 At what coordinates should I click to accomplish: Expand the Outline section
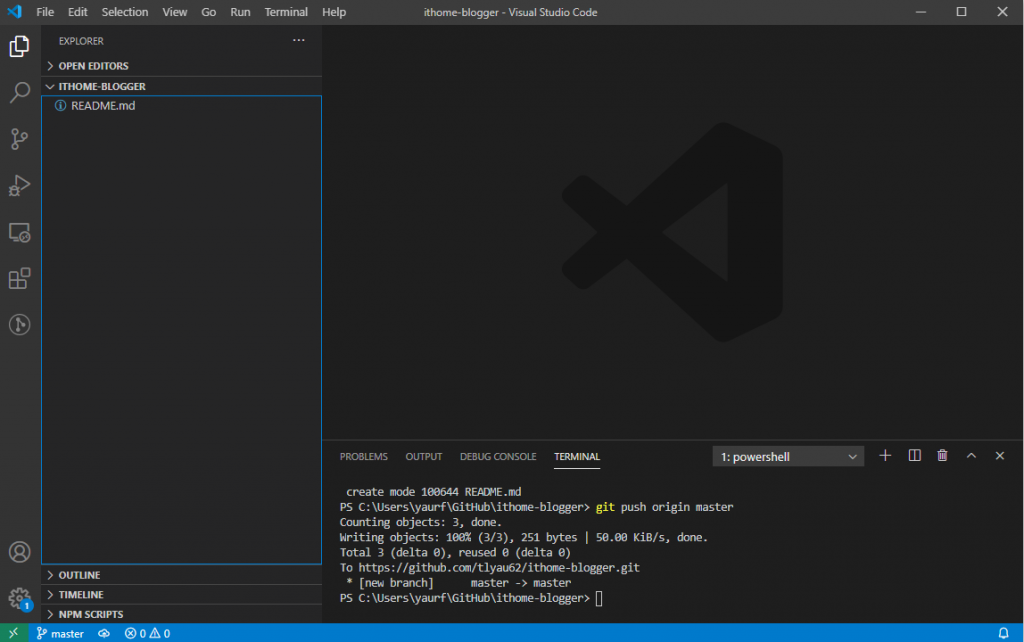click(x=181, y=575)
